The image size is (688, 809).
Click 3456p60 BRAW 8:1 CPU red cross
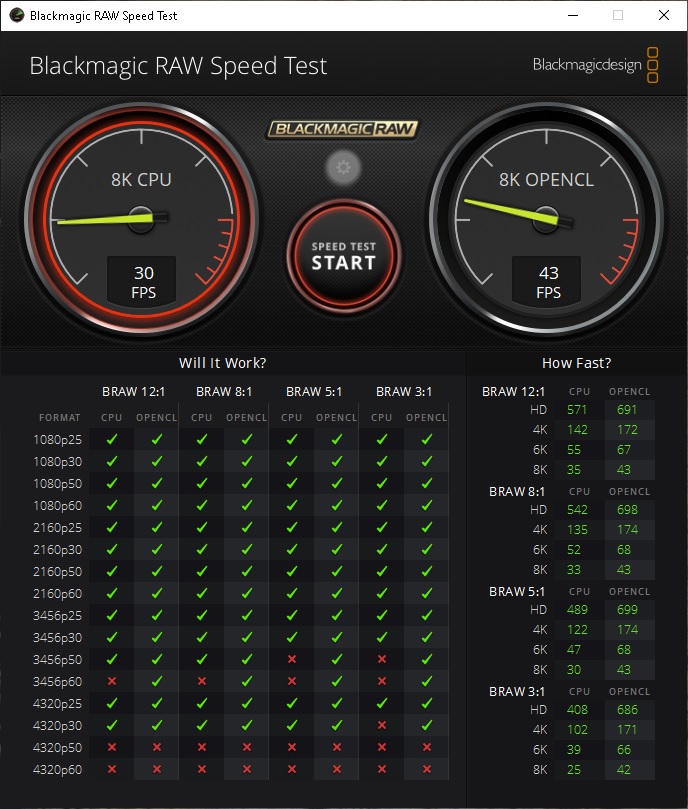click(202, 681)
